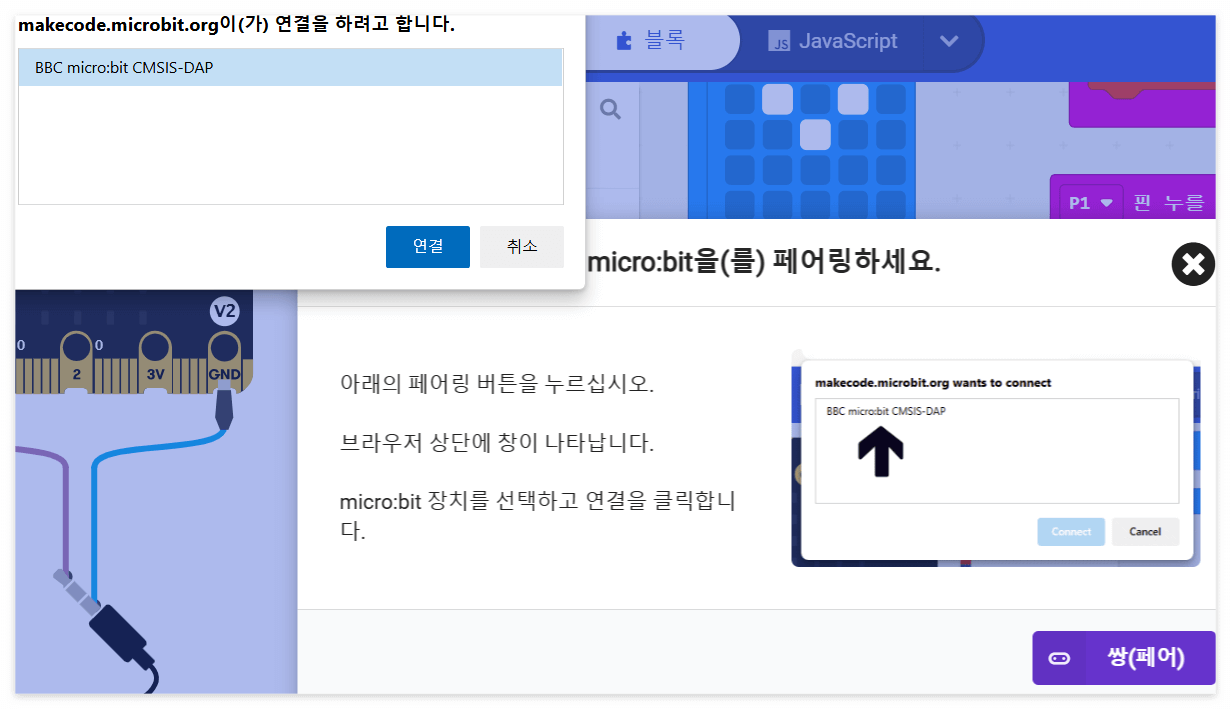Click 연결 to connect the device
This screenshot has height=709, width=1231.
[427, 246]
